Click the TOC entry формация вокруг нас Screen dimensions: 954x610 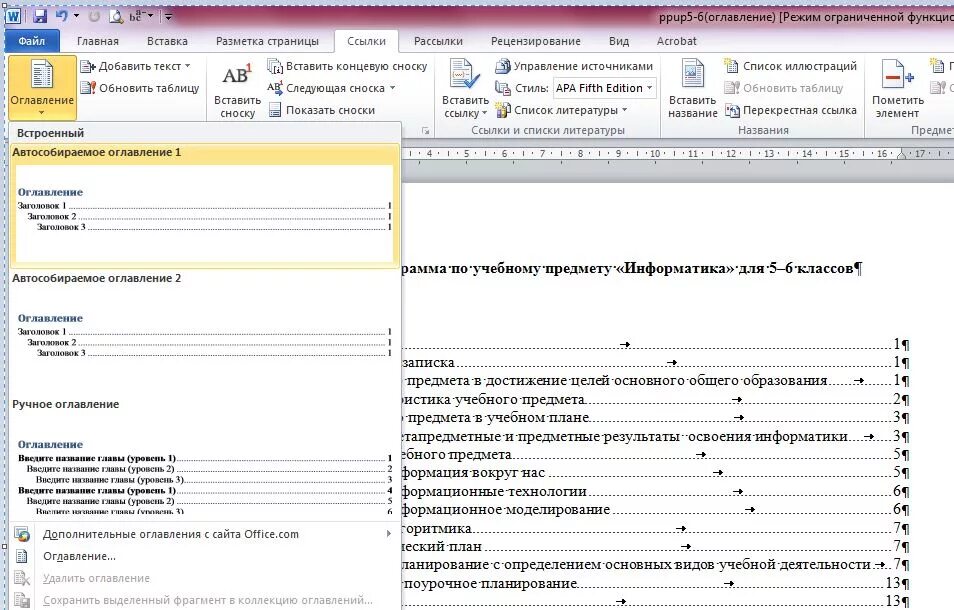[655, 473]
